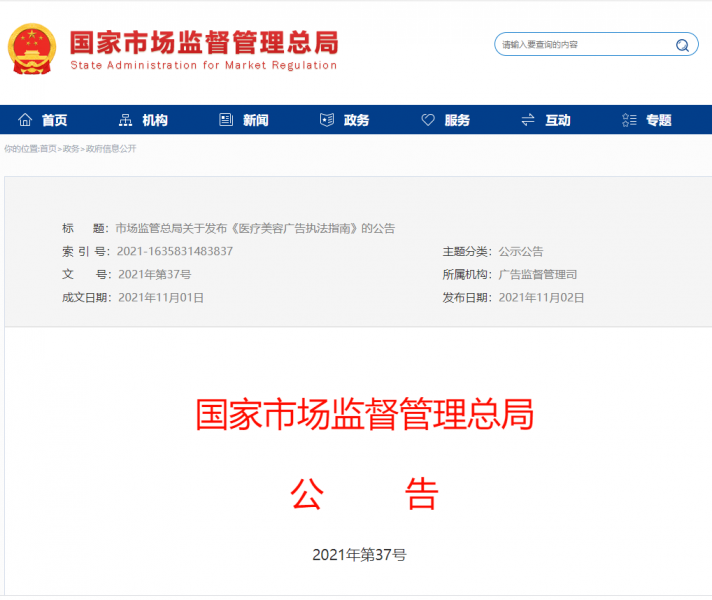The width and height of the screenshot is (712, 600).
Task: Open 政府信息公开 breadcrumb link
Action: click(111, 149)
